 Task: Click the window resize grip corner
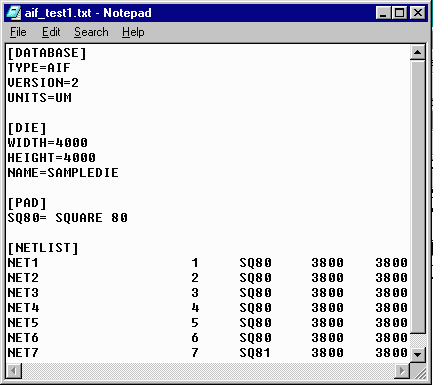click(x=418, y=371)
